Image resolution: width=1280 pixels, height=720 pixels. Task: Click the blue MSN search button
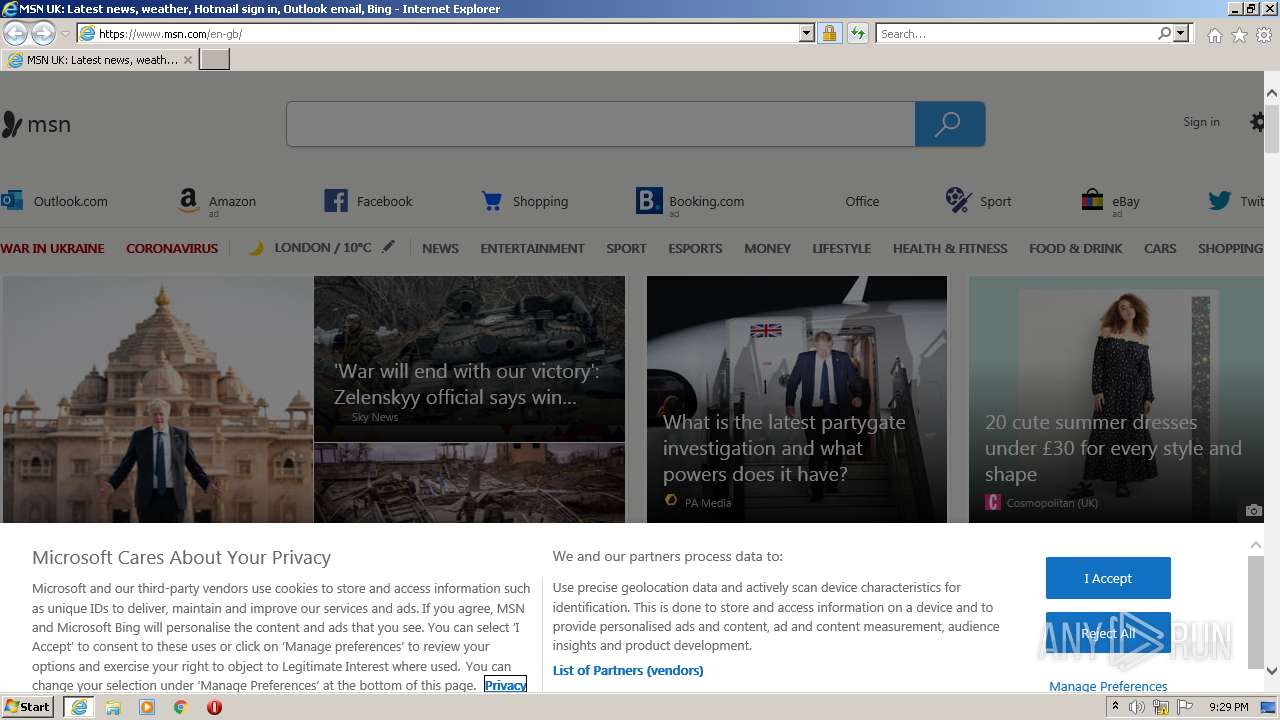point(950,124)
